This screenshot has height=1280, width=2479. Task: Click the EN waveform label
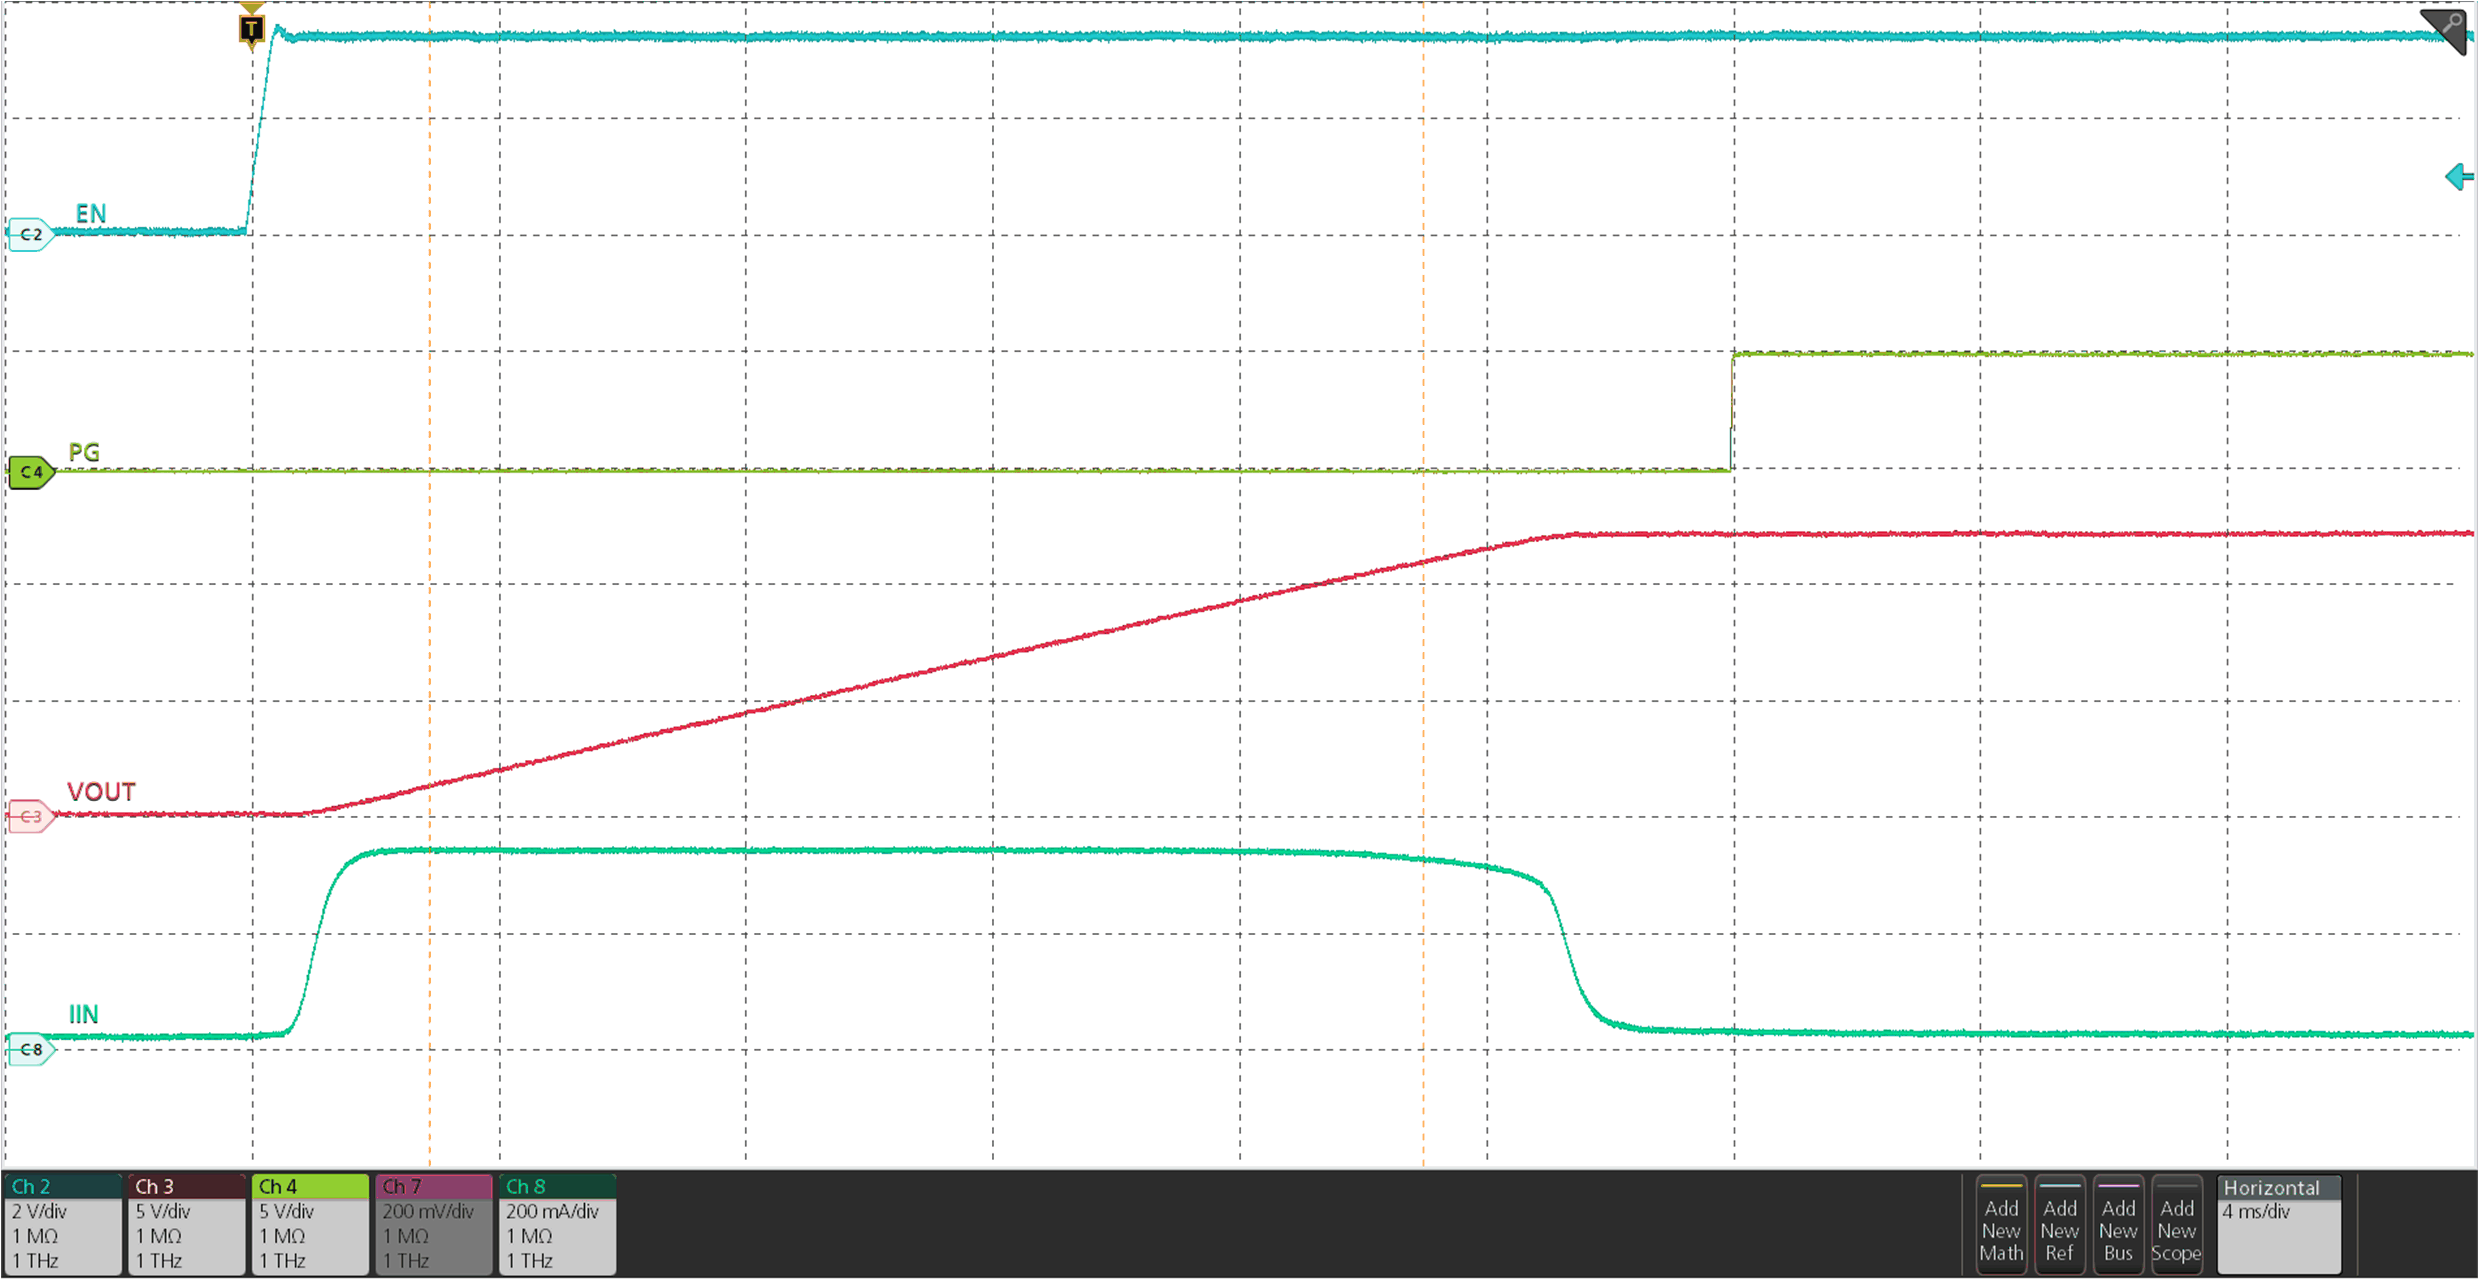coord(91,214)
